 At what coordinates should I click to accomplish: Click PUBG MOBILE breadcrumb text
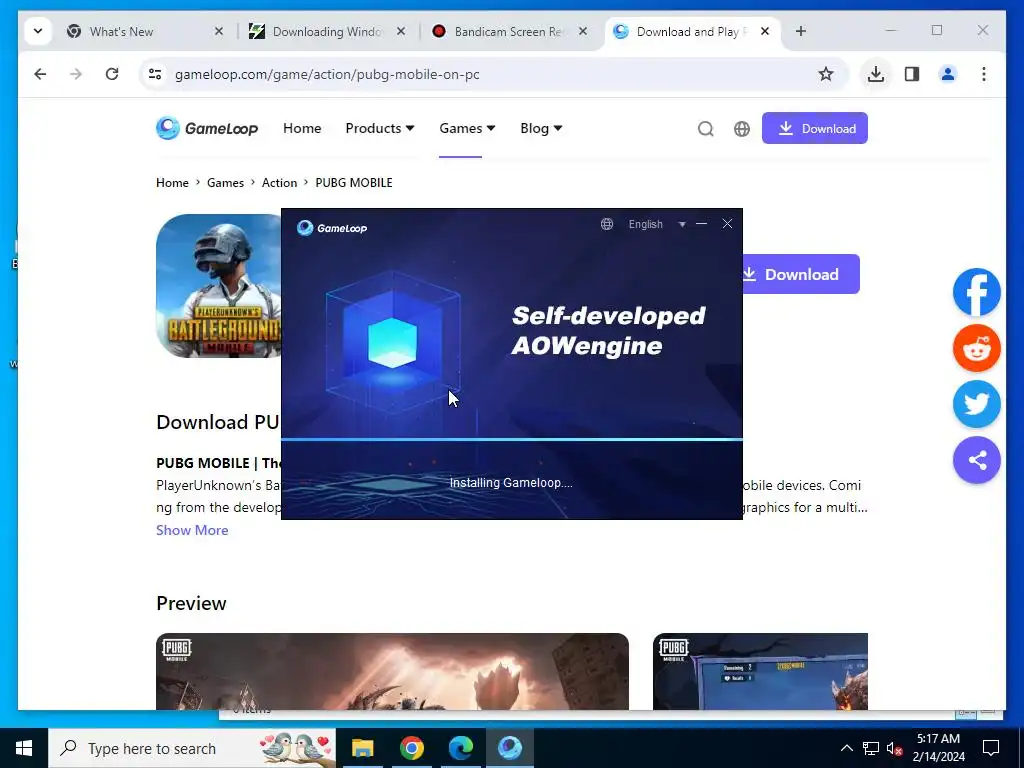coord(354,183)
